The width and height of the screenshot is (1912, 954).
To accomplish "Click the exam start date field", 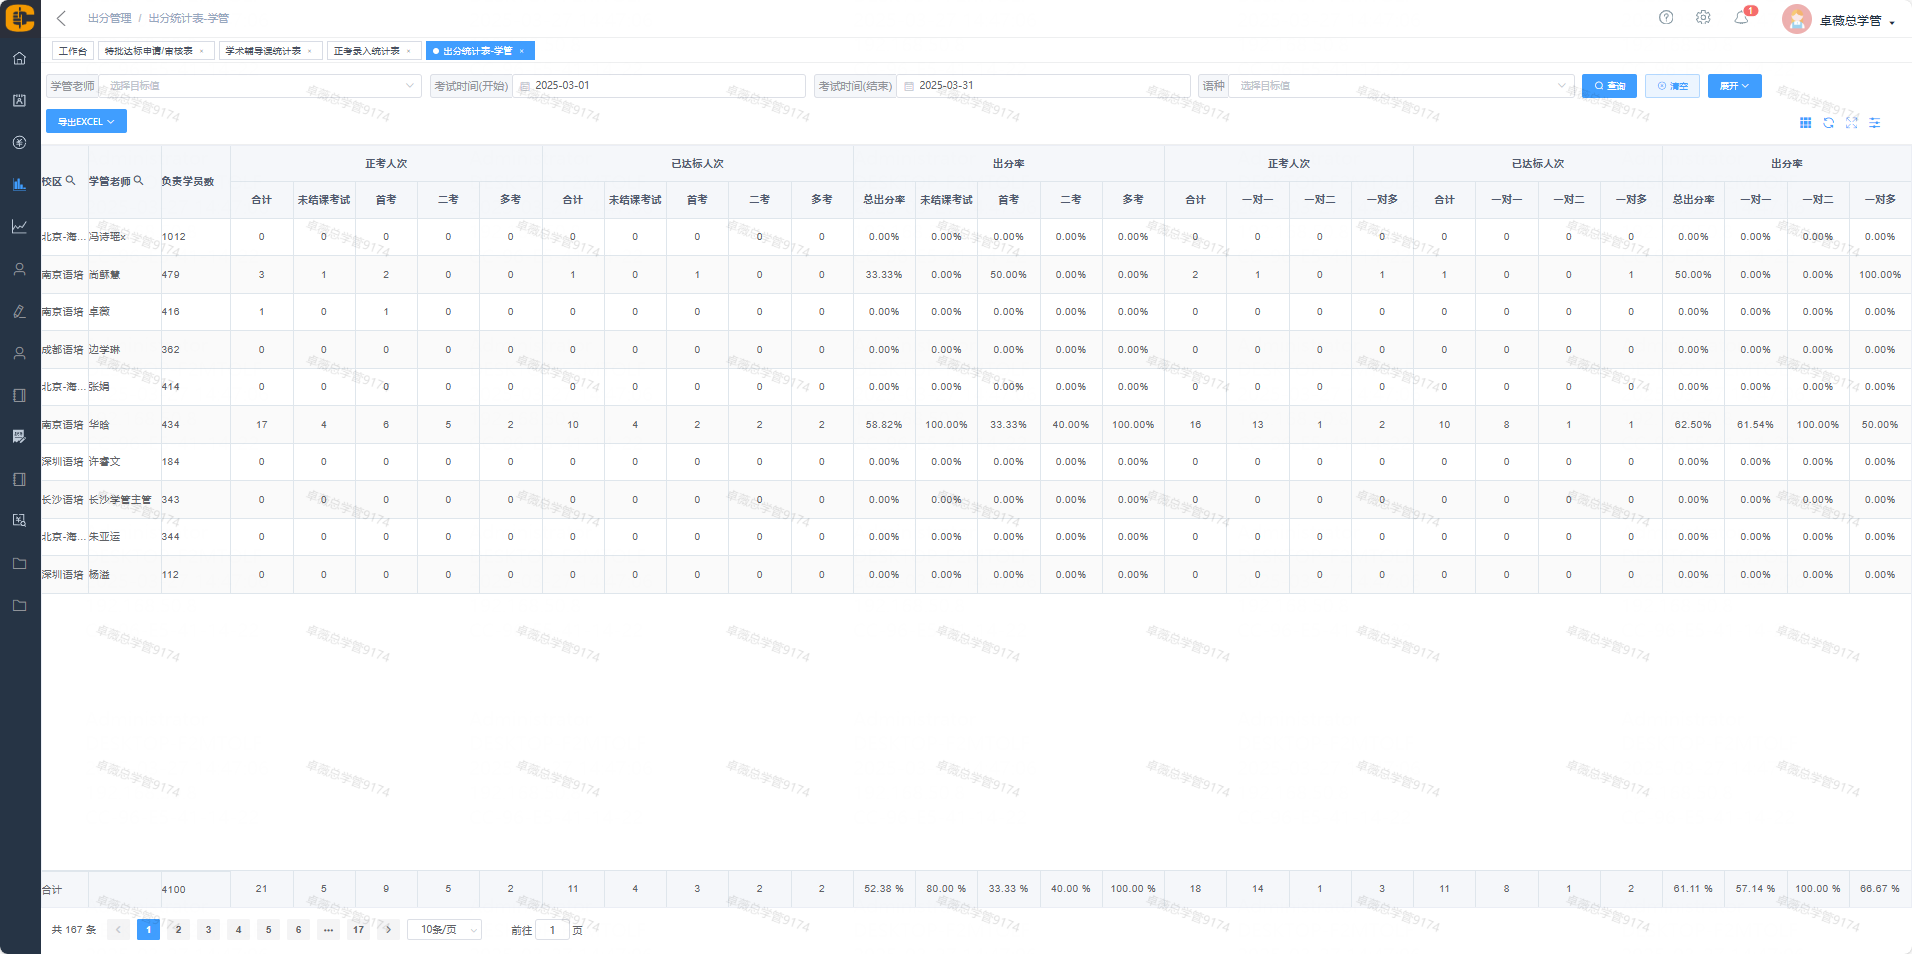I will [660, 86].
